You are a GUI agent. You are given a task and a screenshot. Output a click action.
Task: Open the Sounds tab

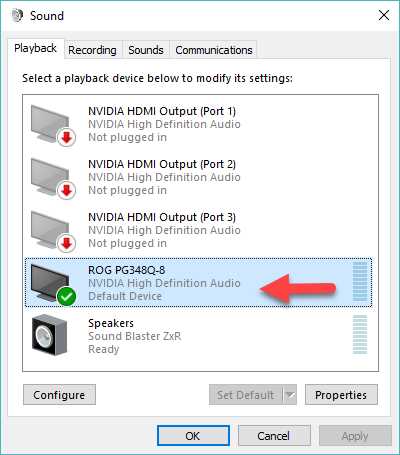(146, 50)
